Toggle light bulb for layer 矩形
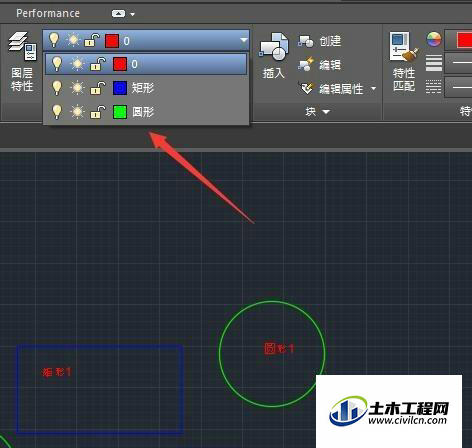The image size is (472, 448). pos(57,88)
